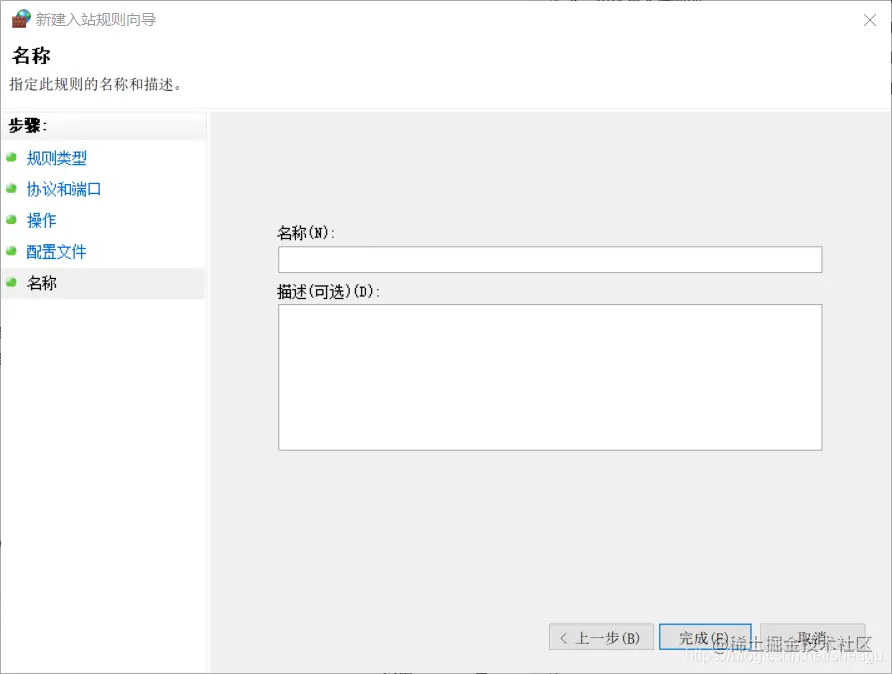Click the highlighted 名称 step entry

click(x=41, y=283)
